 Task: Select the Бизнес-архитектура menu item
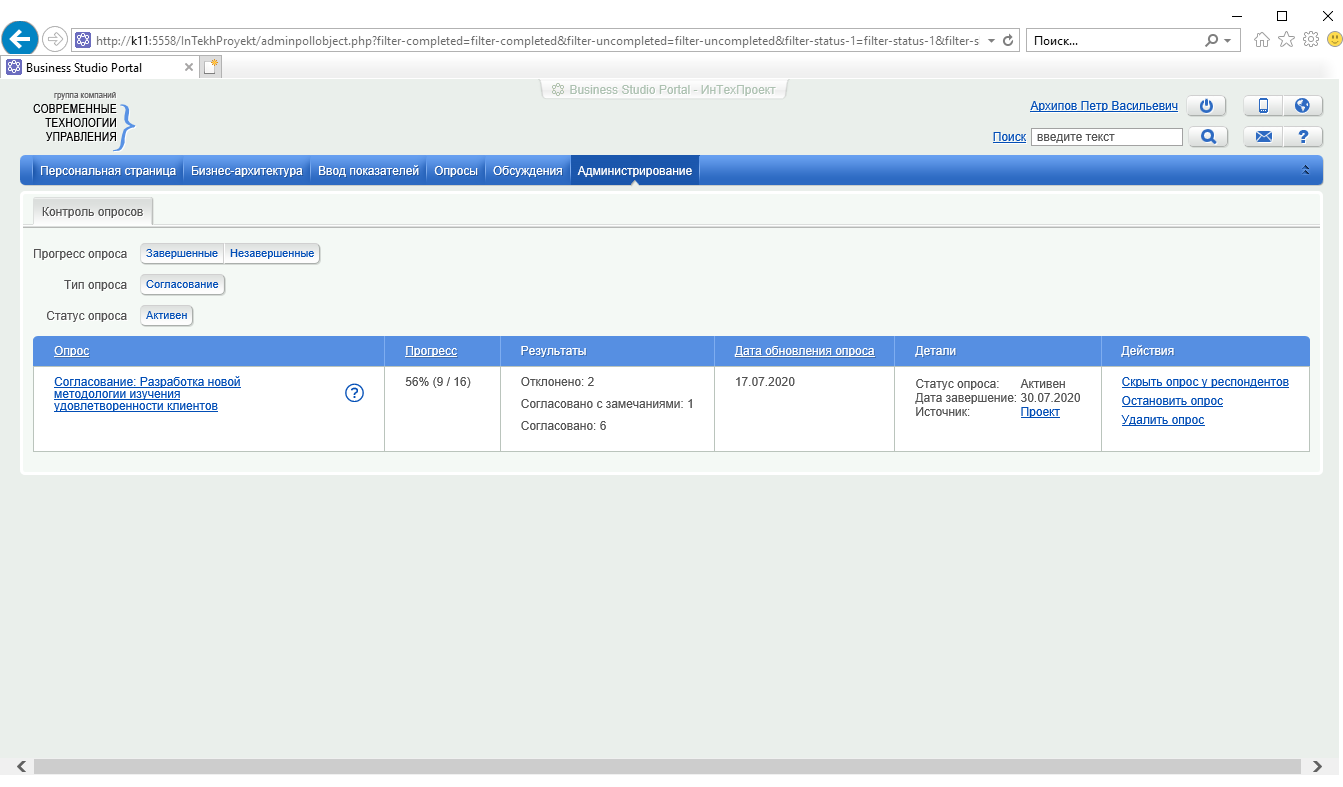pyautogui.click(x=246, y=171)
